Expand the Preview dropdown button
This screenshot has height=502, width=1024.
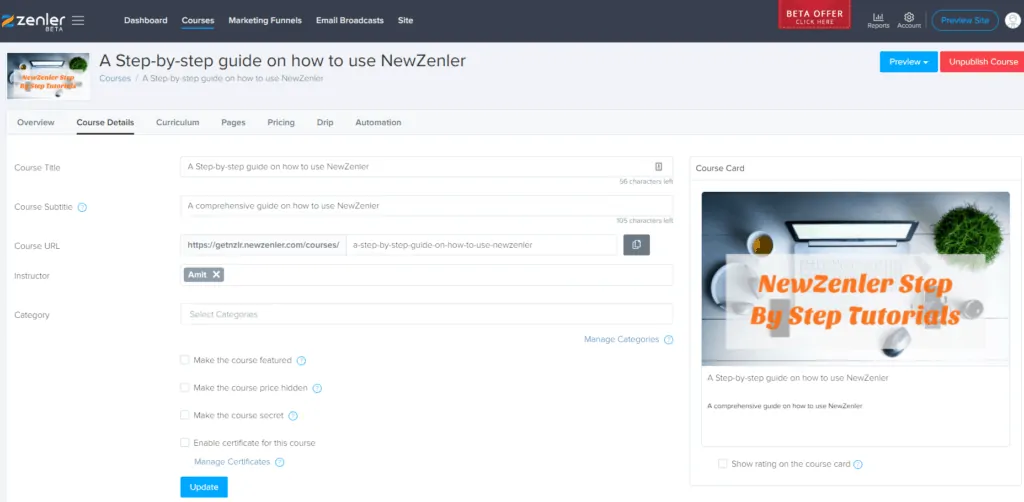pos(908,62)
